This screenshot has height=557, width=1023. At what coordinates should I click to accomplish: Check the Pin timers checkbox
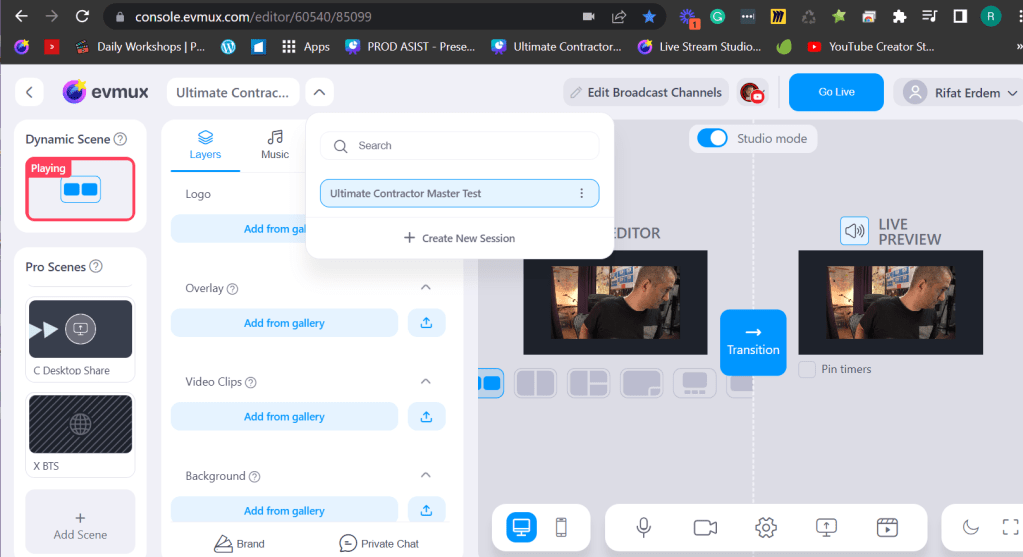click(807, 369)
